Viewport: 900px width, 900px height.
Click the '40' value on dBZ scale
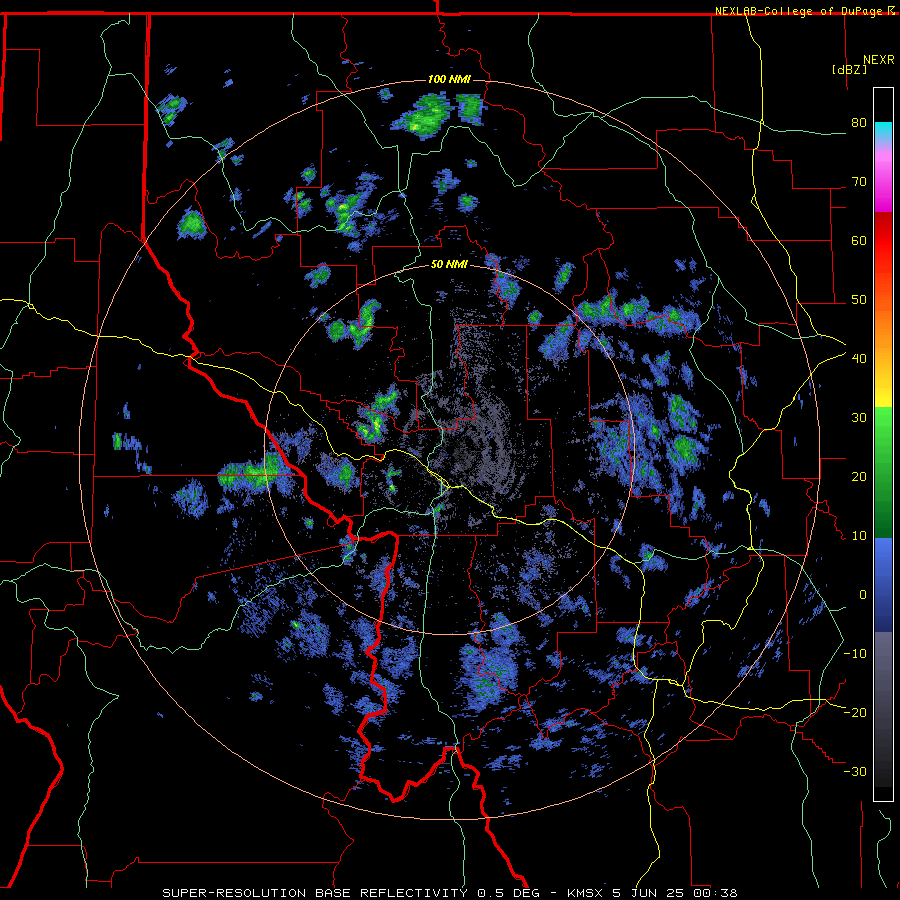click(859, 359)
